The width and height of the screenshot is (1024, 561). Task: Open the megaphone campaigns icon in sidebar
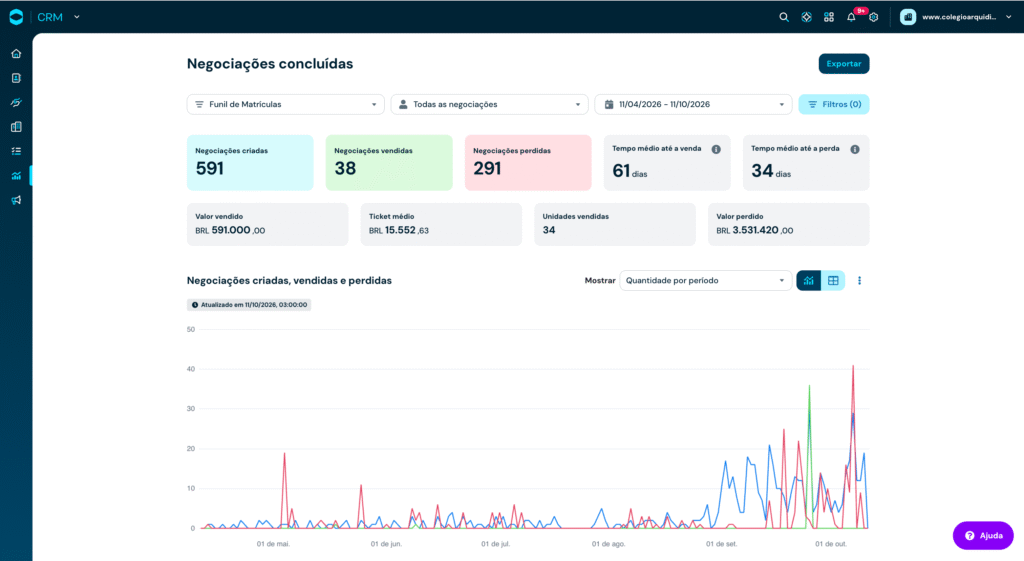(16, 200)
